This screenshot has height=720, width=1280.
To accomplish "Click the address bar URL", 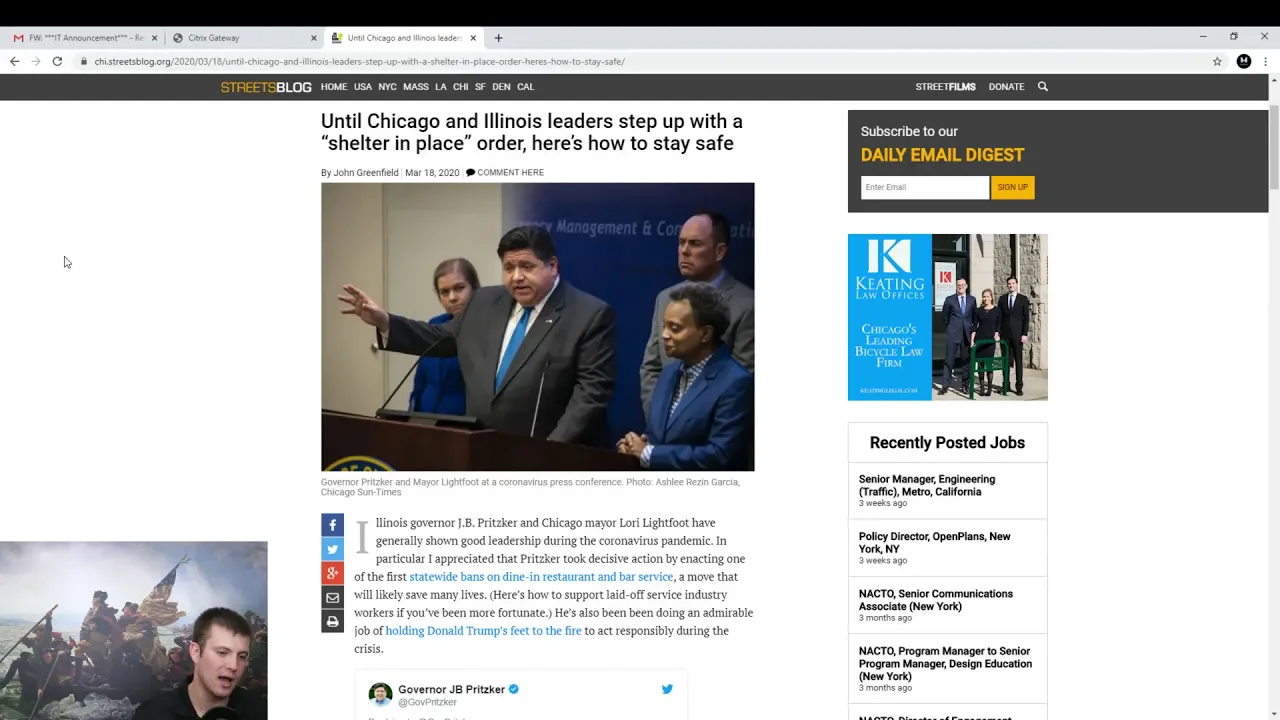I will point(360,61).
